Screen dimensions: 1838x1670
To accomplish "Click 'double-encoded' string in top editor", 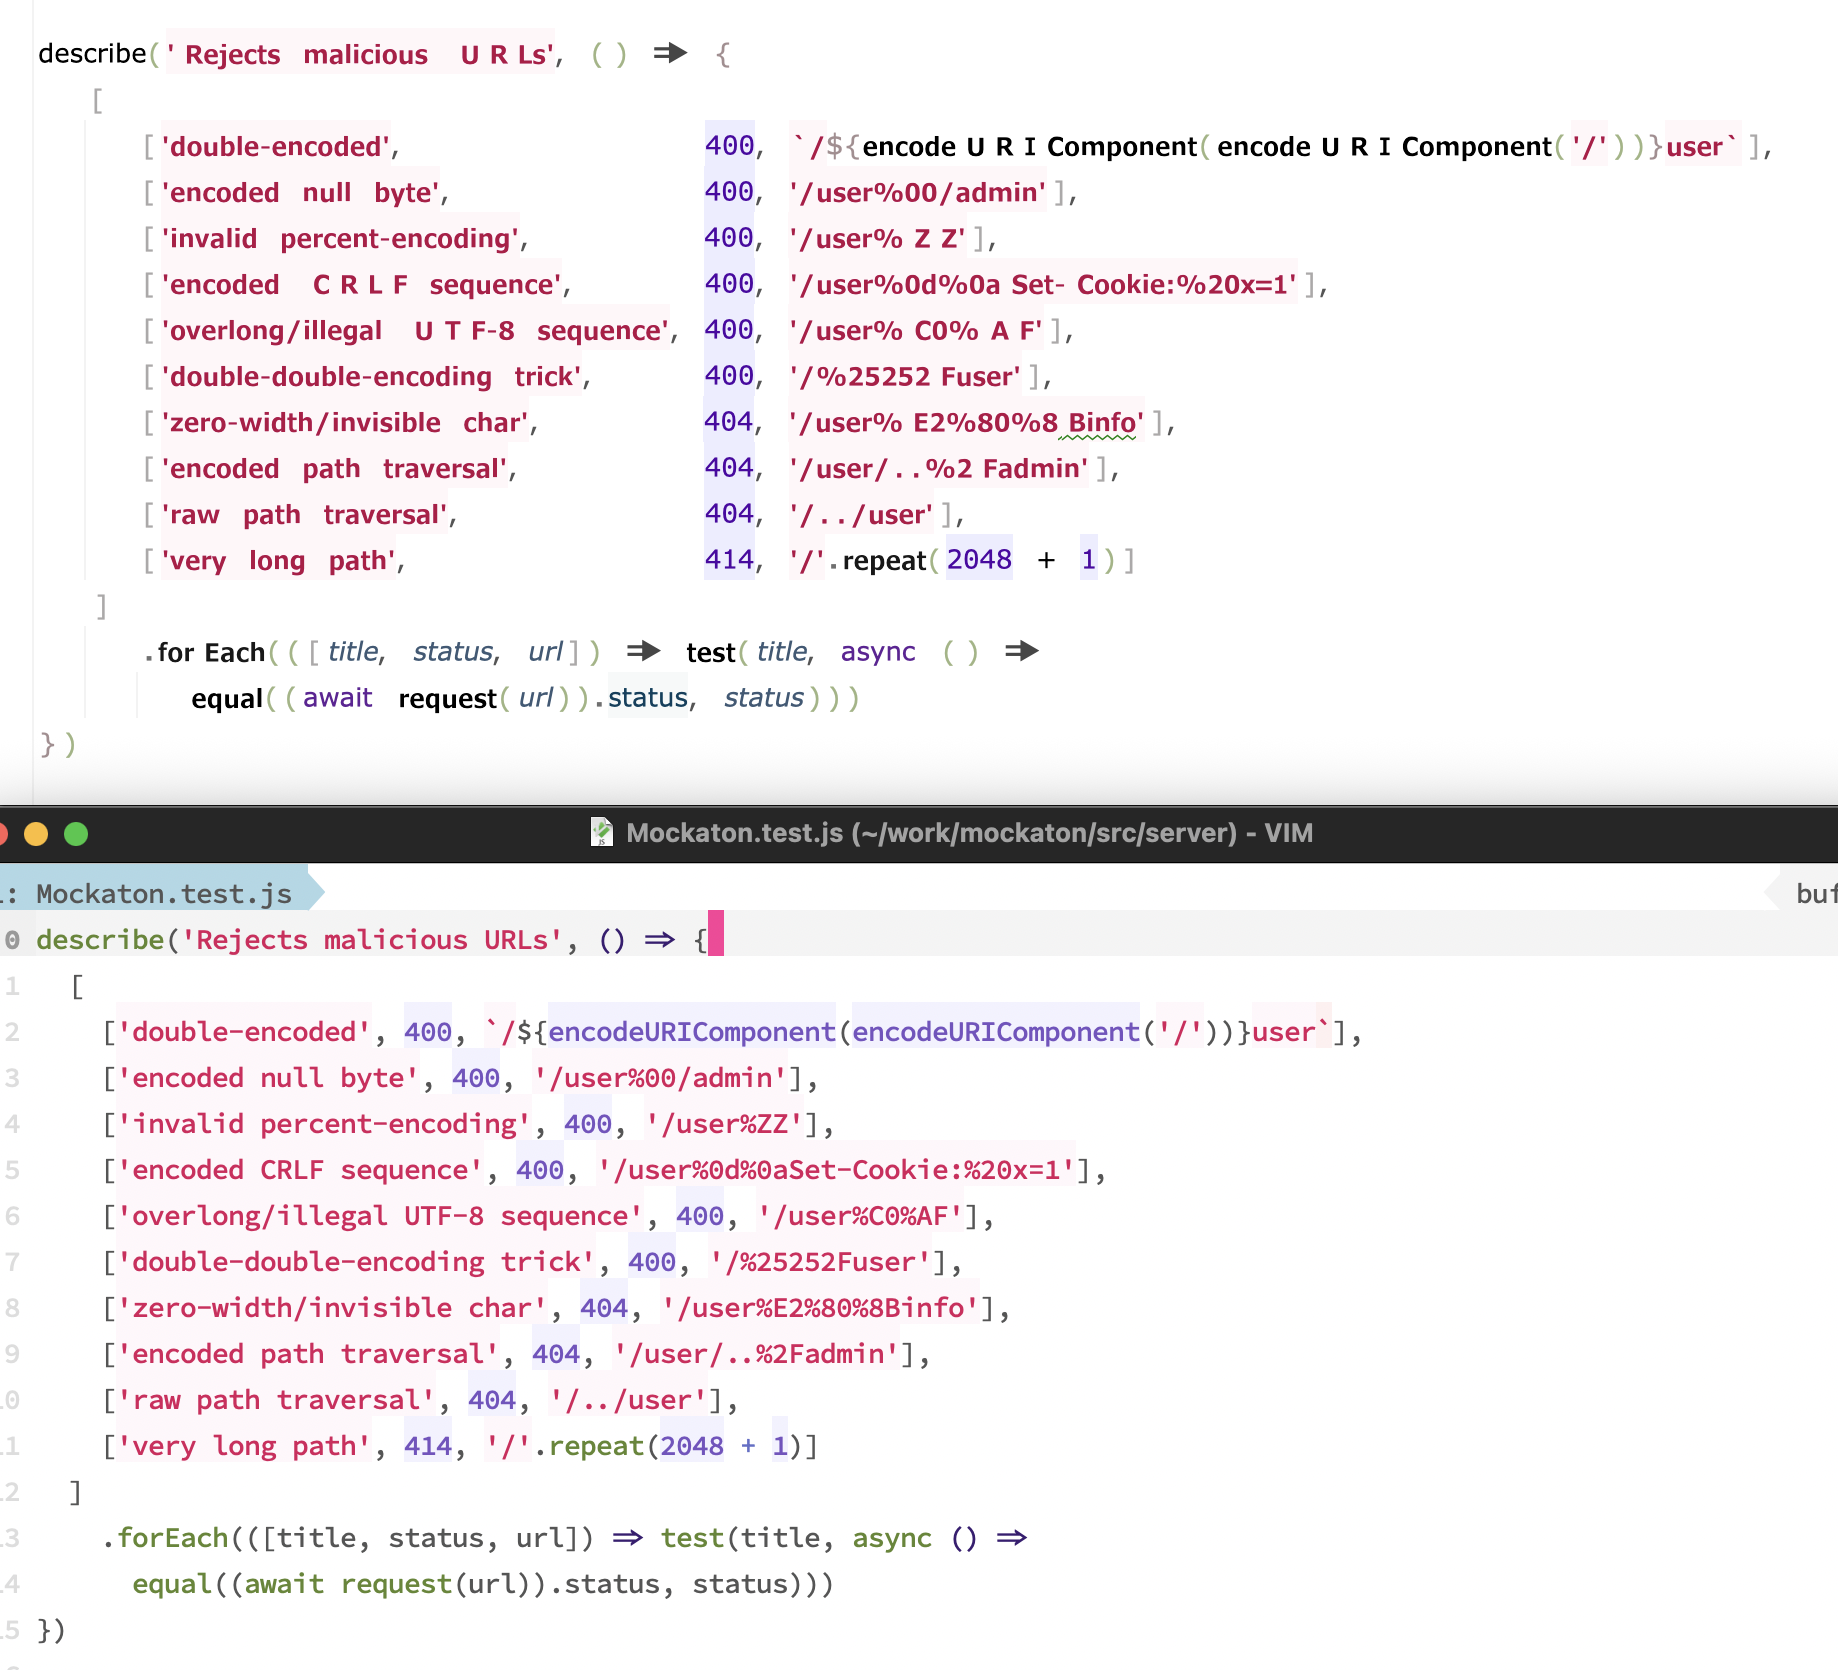I will [276, 146].
